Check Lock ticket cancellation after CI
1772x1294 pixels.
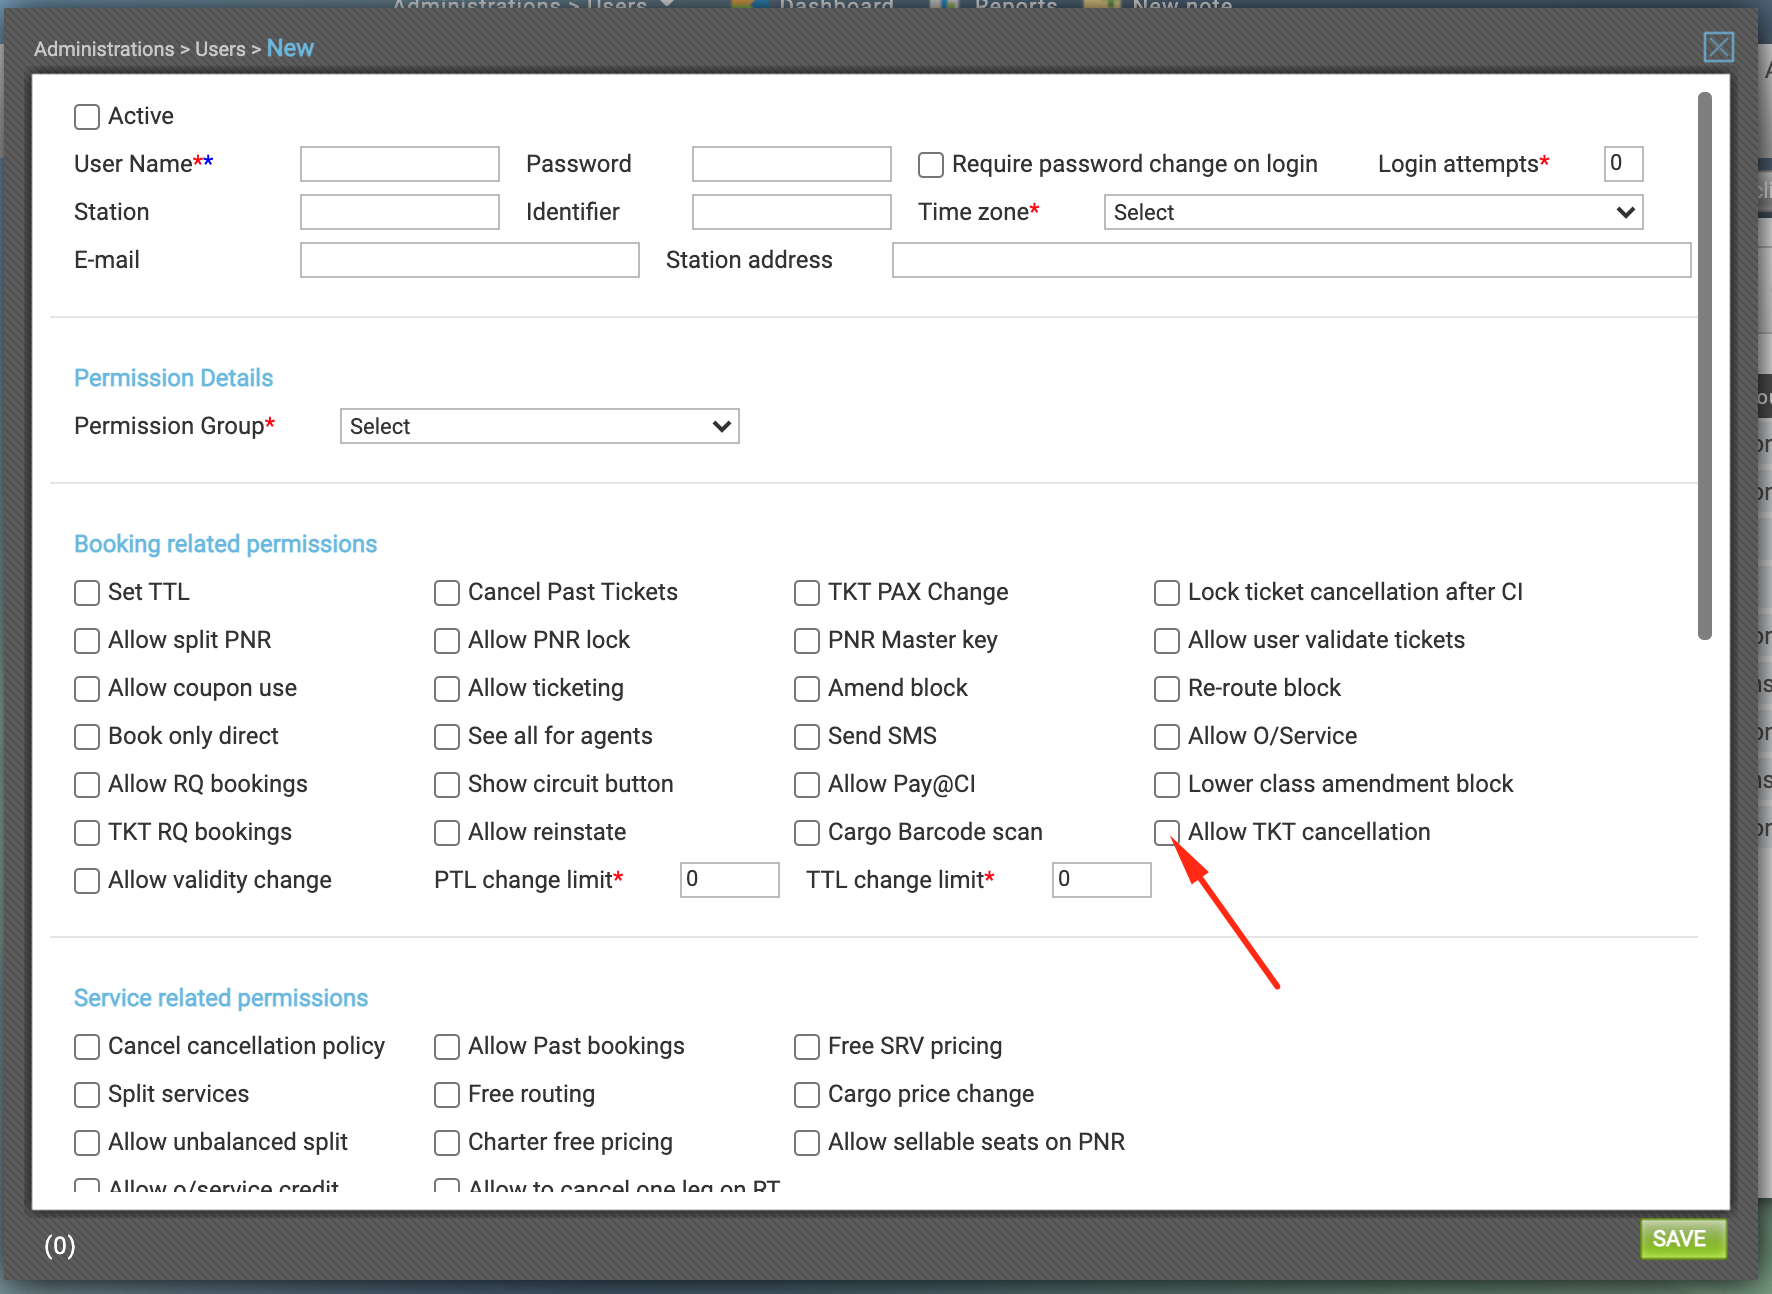1167,593
